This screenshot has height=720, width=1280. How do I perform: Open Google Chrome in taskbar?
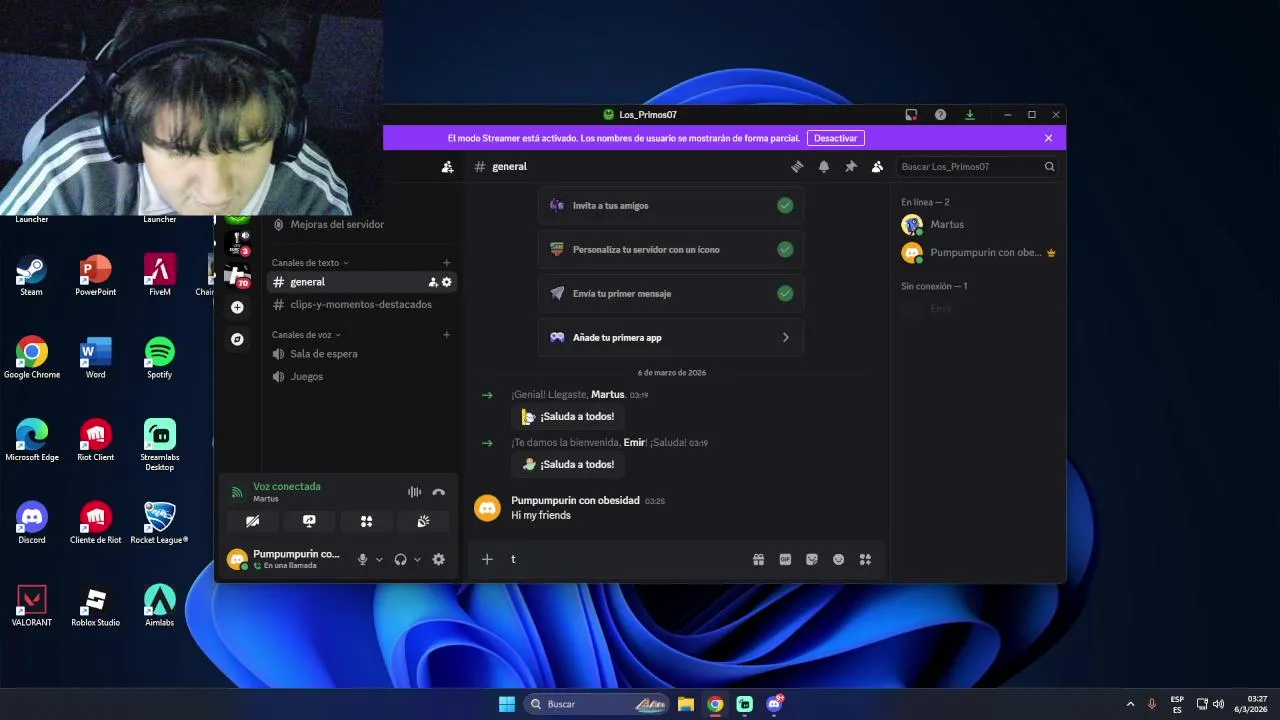click(x=715, y=704)
